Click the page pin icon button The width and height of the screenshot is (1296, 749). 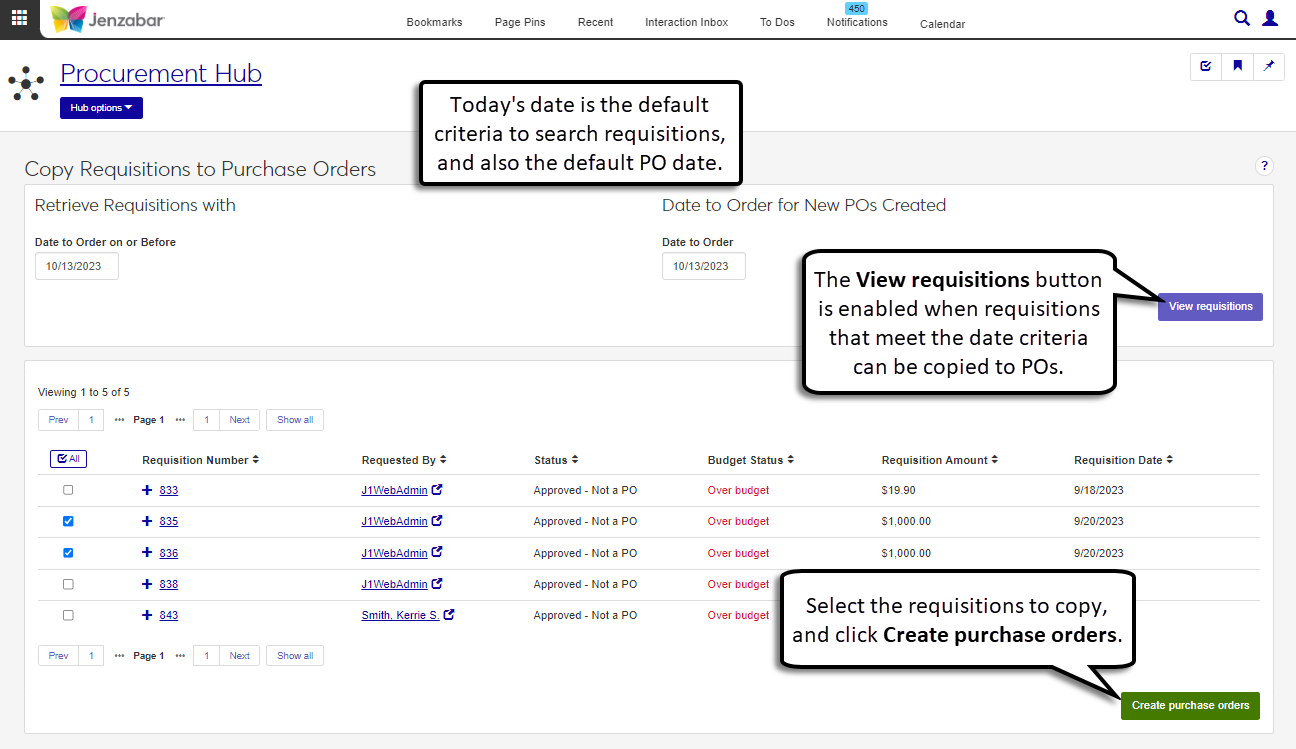1269,66
